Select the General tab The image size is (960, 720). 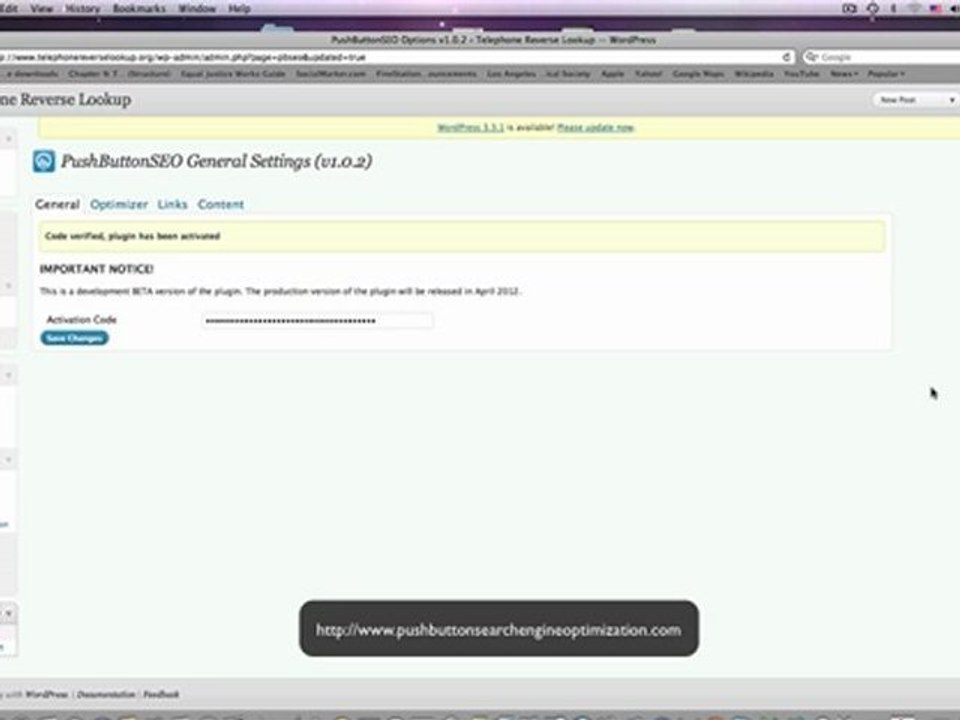tap(57, 204)
